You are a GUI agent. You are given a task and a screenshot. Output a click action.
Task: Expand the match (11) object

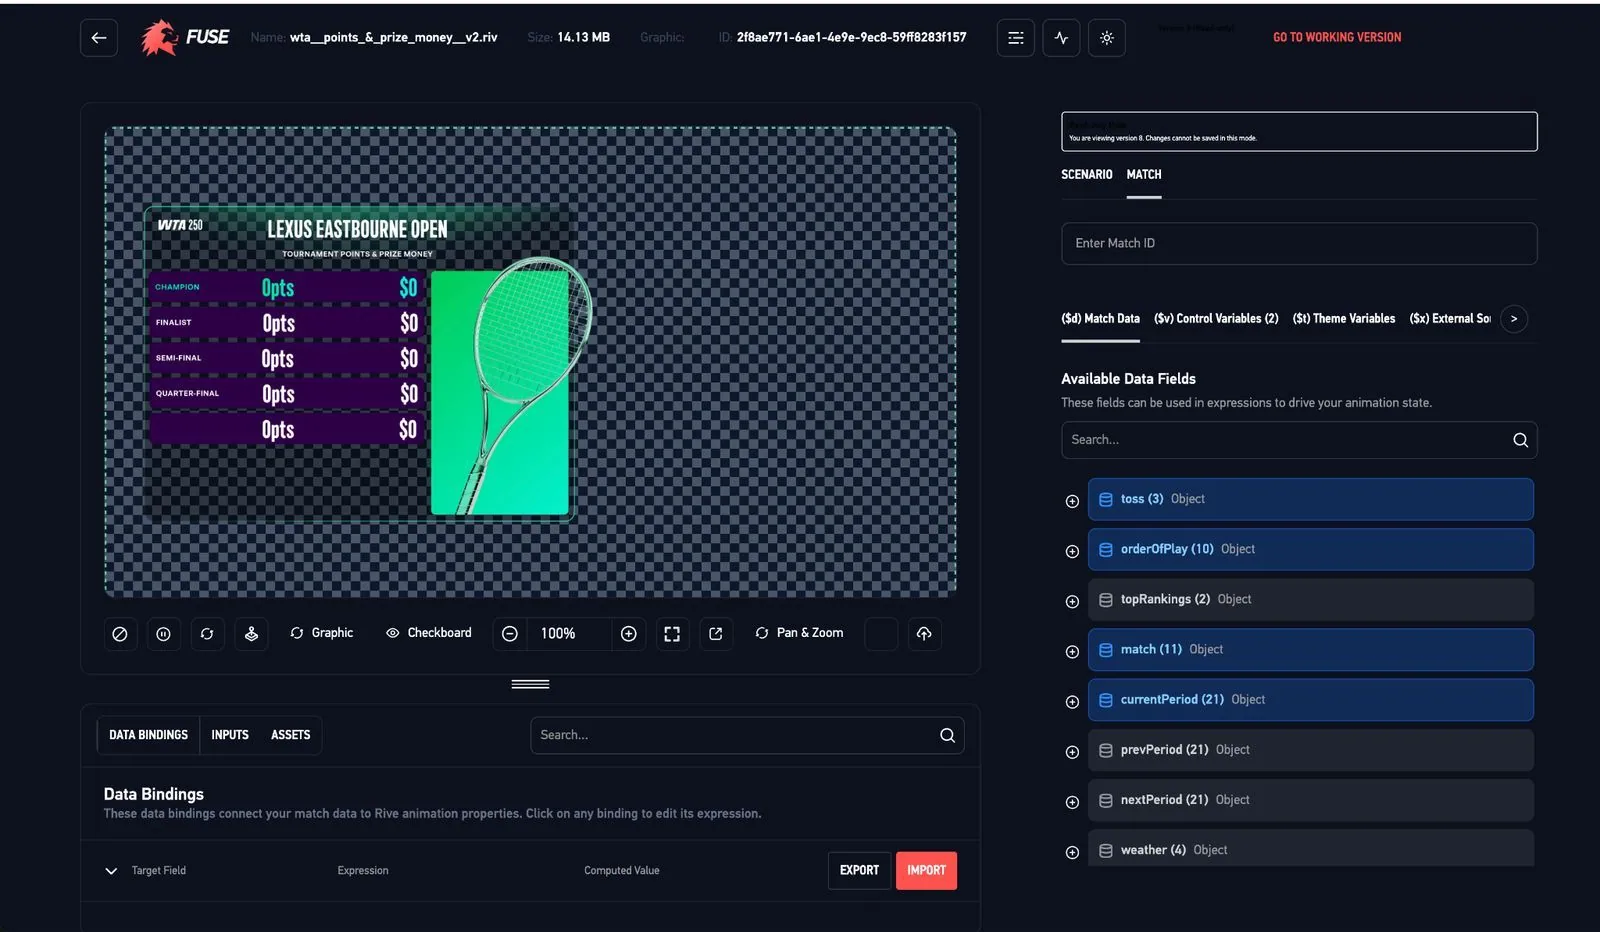point(1072,651)
